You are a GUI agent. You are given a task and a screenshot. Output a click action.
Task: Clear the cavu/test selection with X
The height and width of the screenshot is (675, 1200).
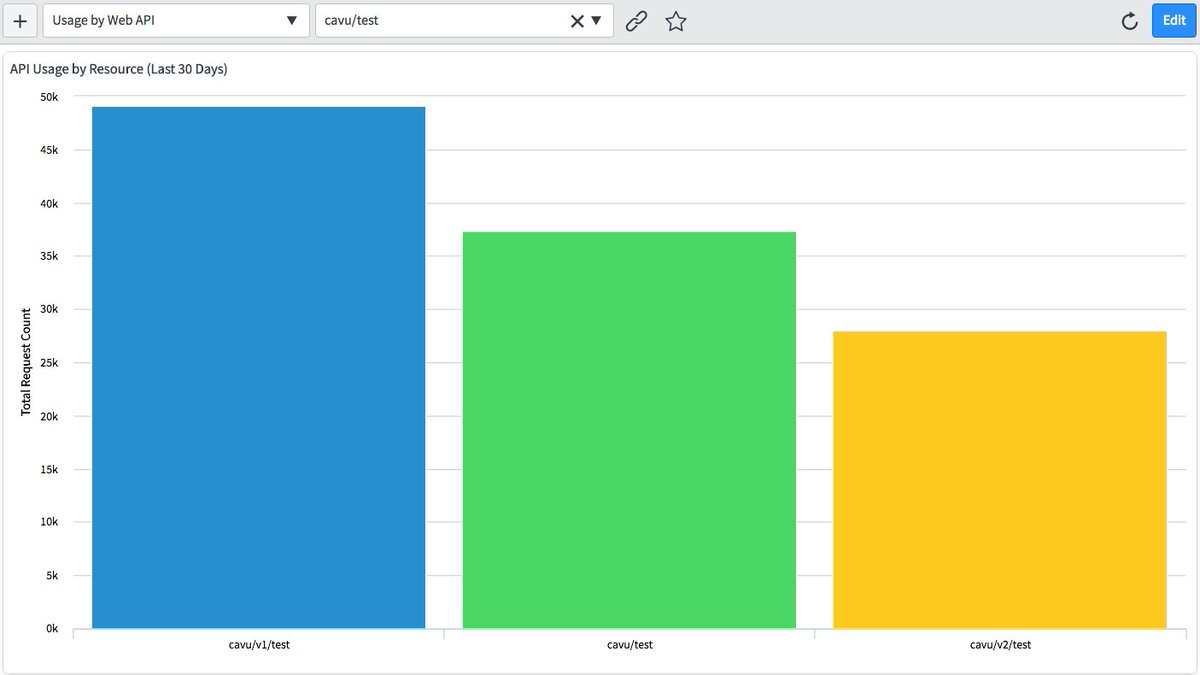[x=577, y=21]
